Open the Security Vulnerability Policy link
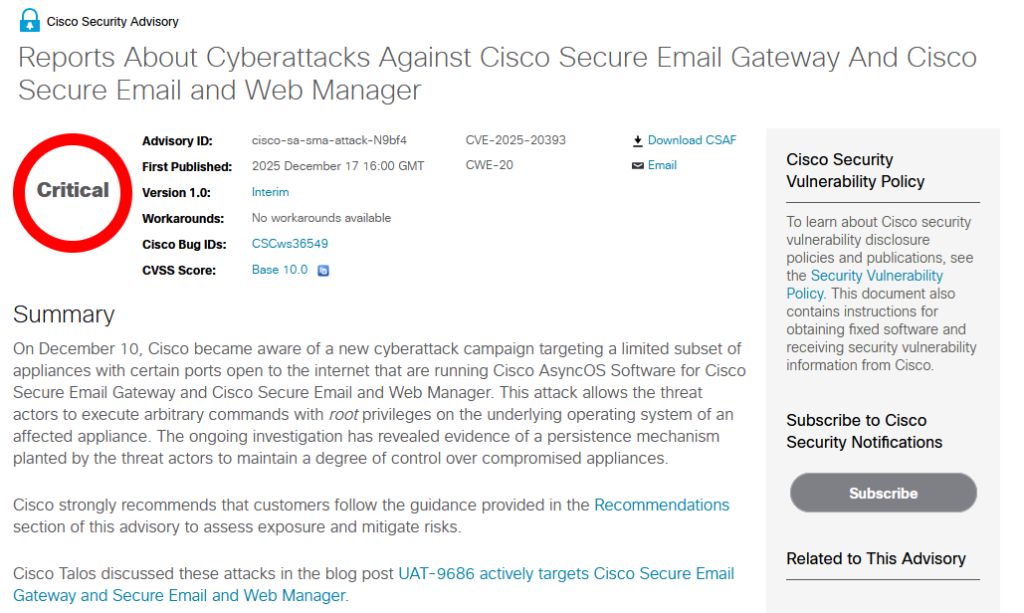 876,275
